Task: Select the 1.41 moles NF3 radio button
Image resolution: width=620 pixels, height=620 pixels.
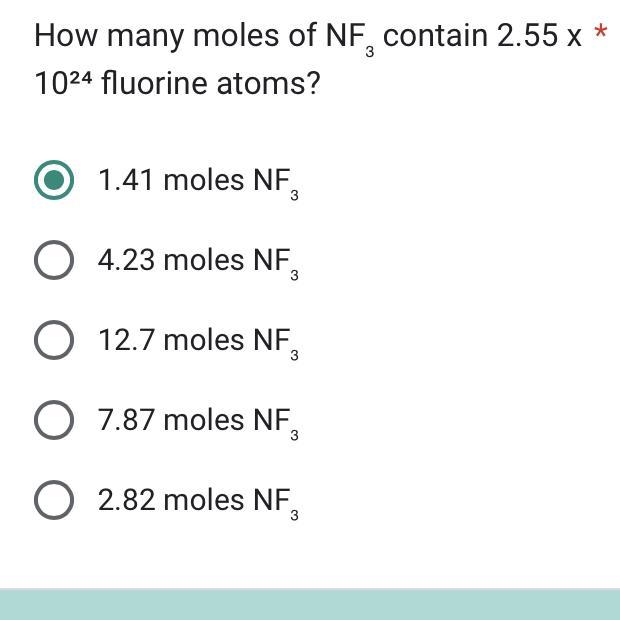Action: (54, 181)
